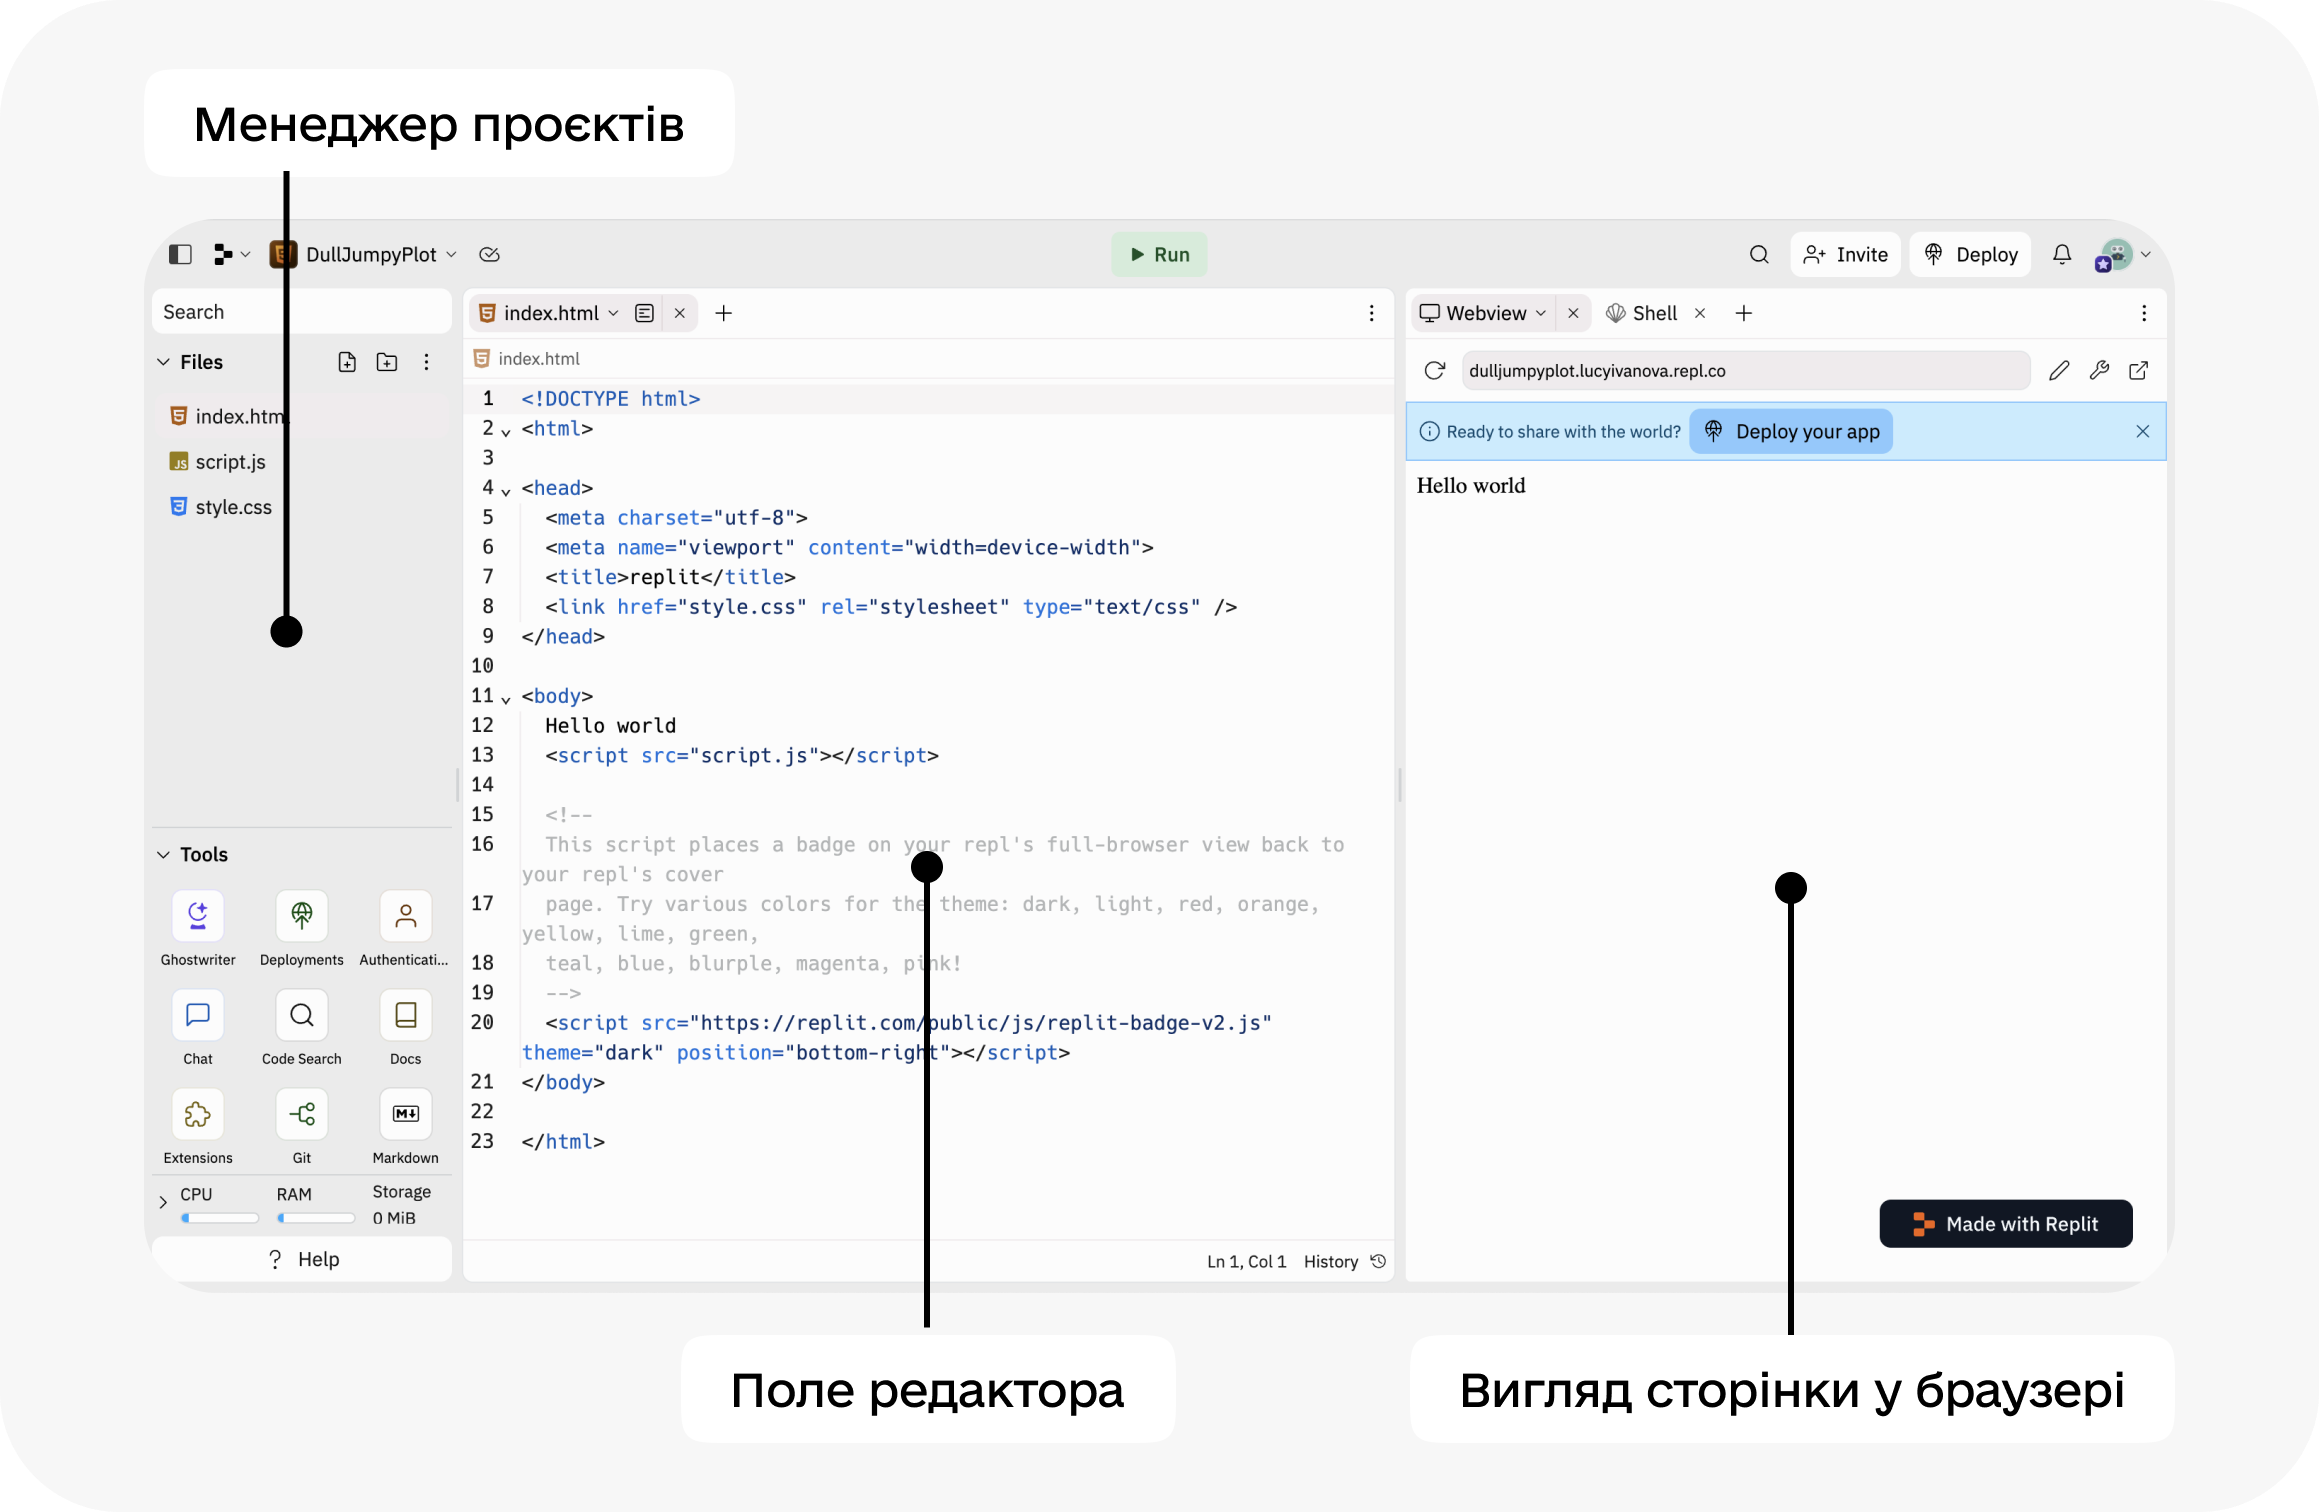Screen dimensions: 2319x1512
Task: Close the index.html tab
Action: 680,314
